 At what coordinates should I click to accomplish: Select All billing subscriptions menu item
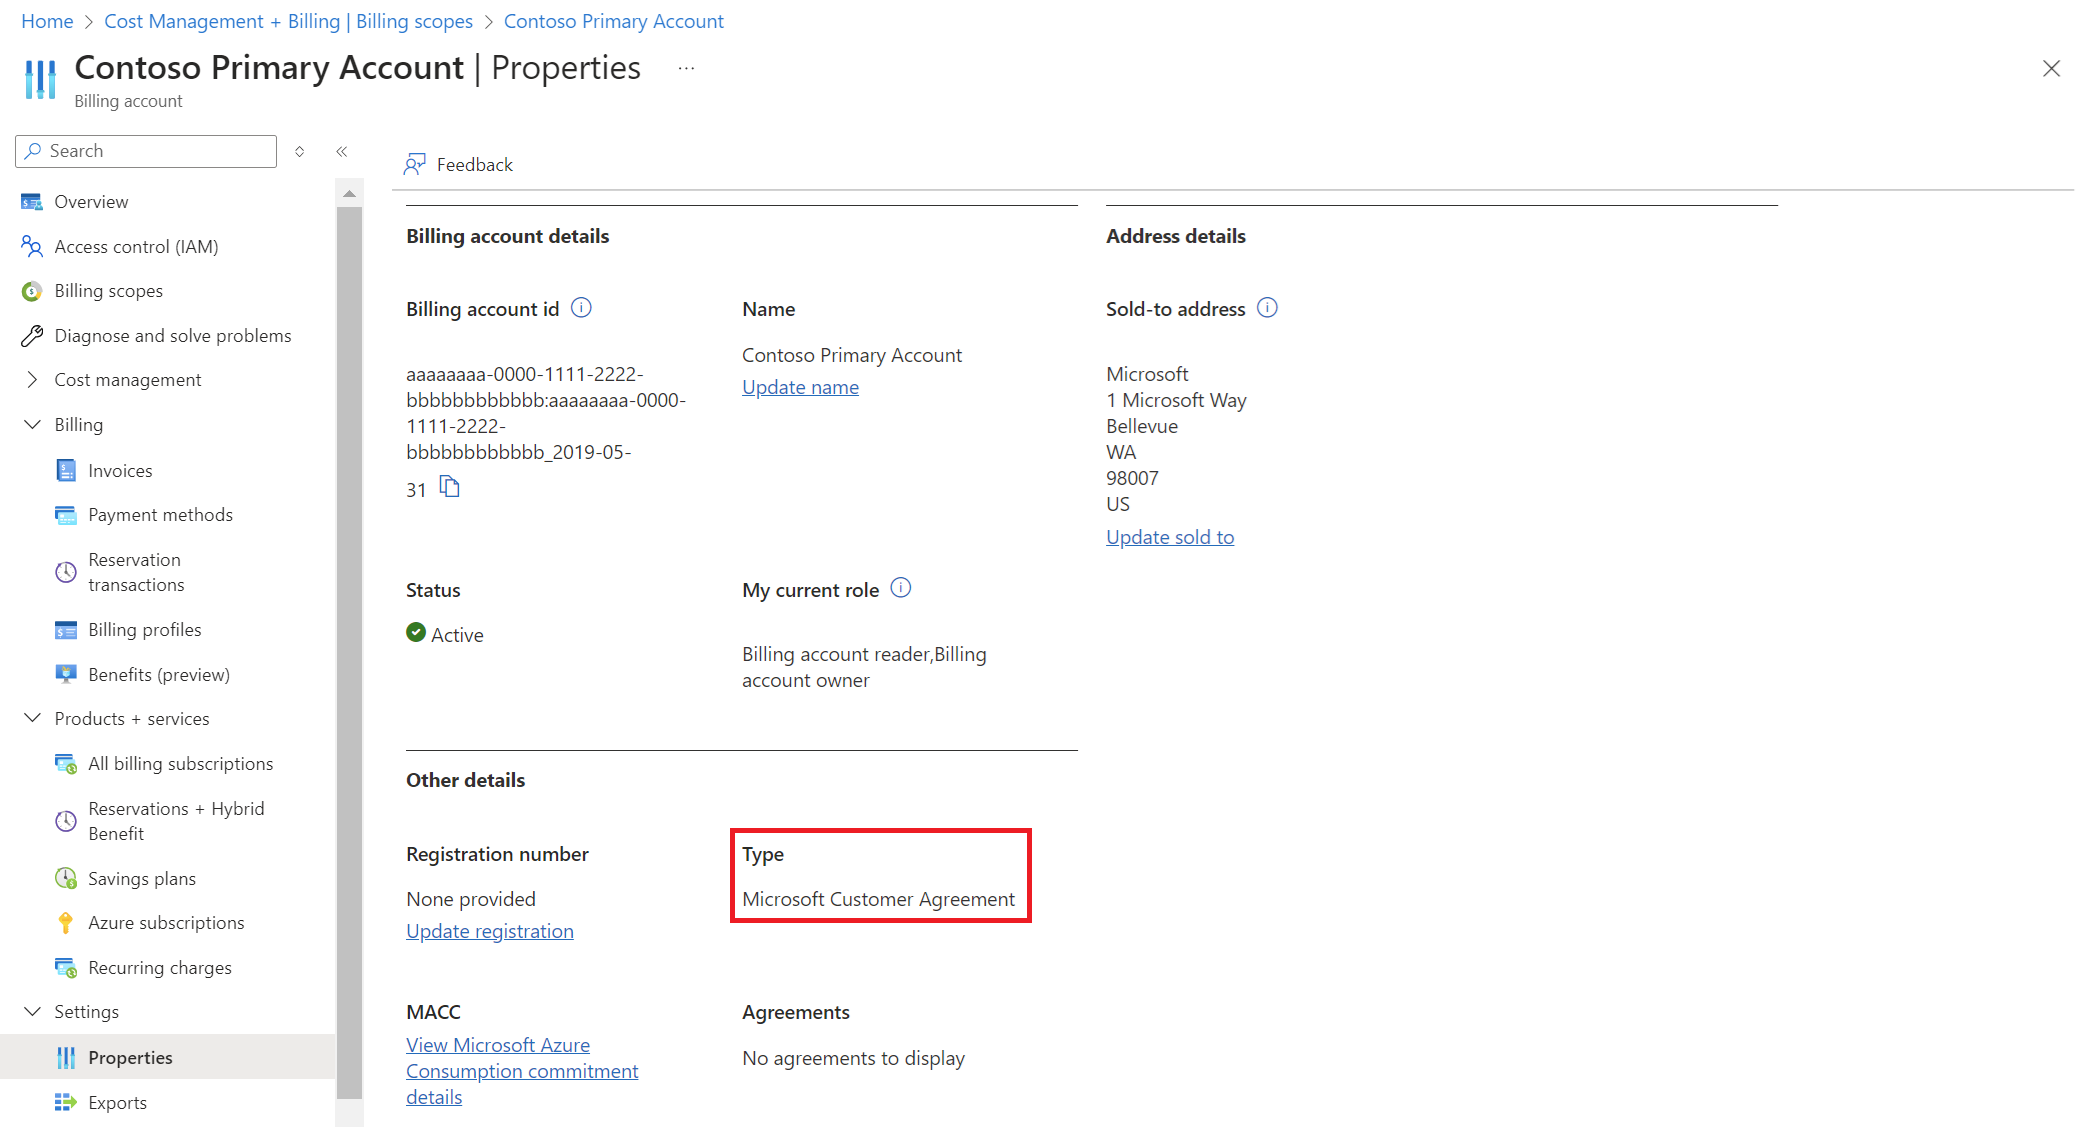tap(182, 762)
